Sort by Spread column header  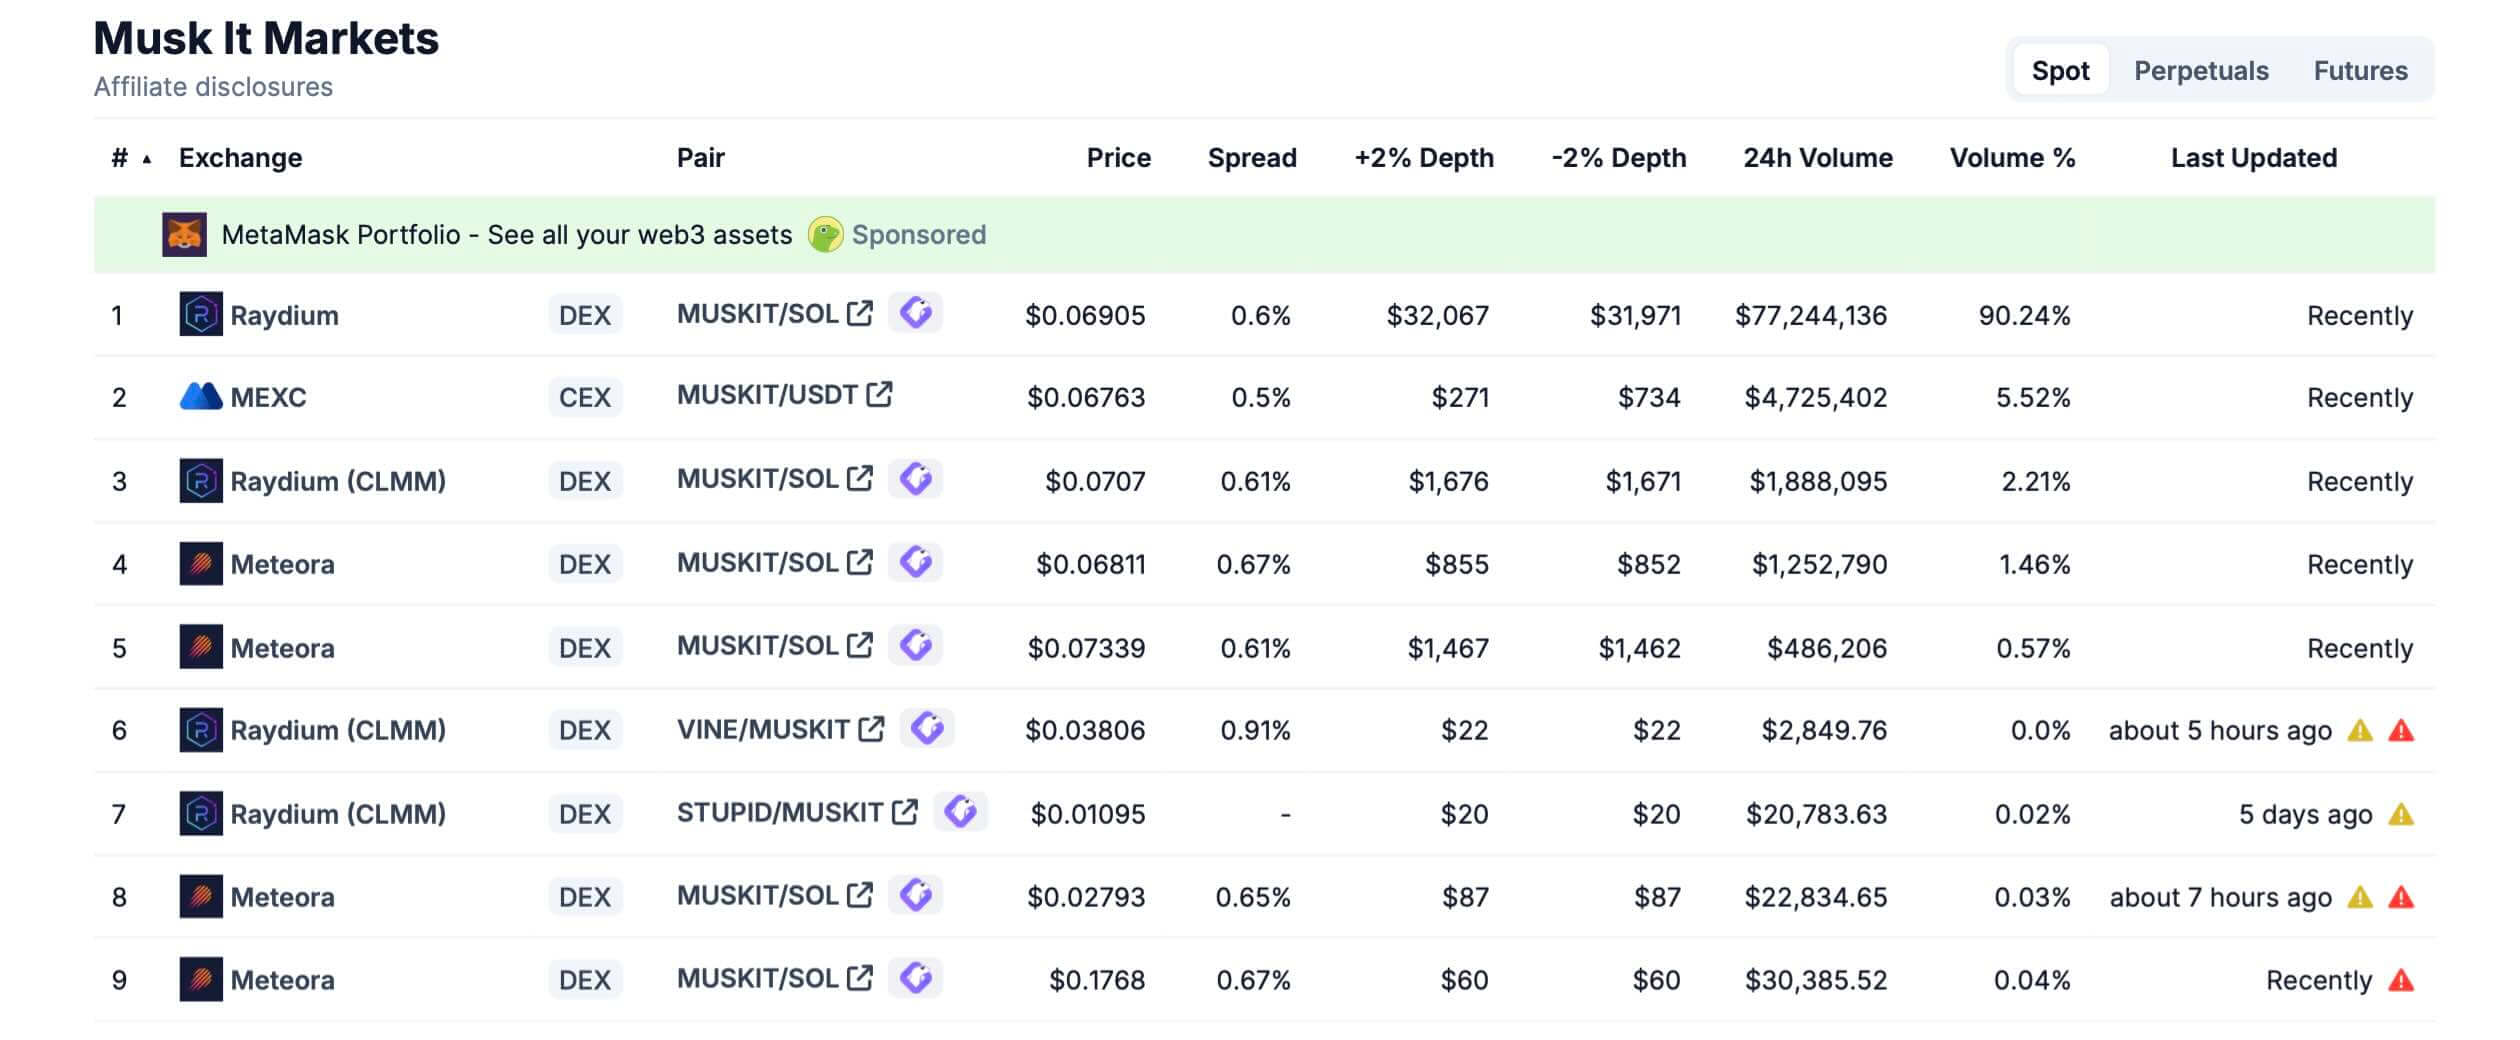point(1251,158)
